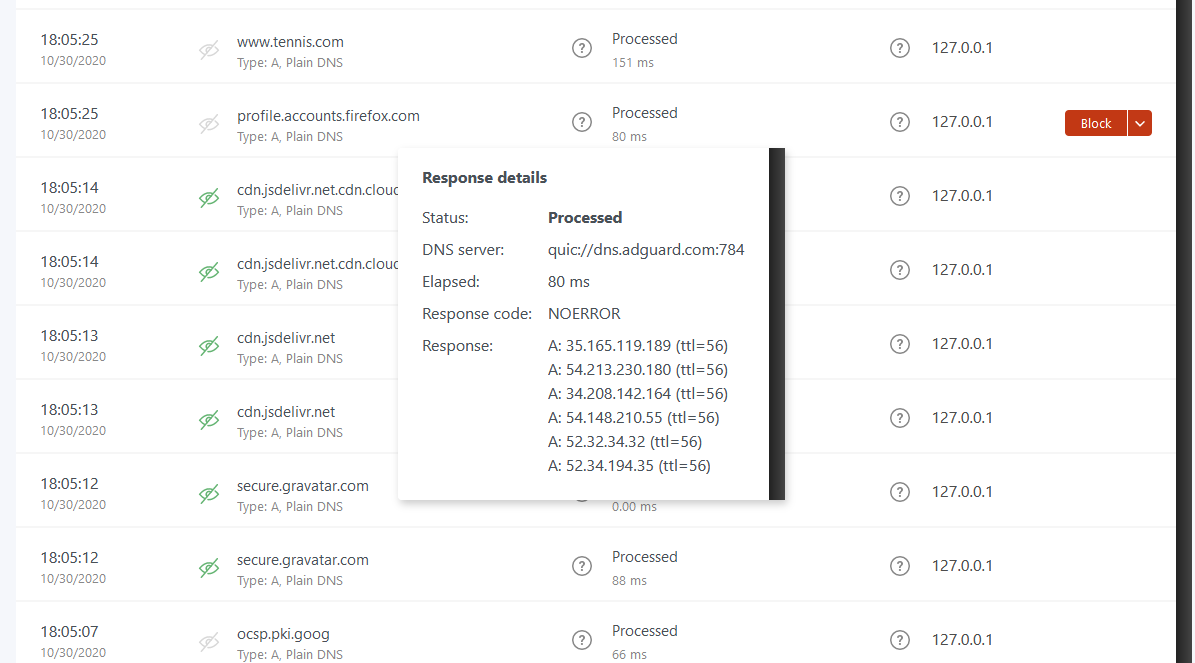Click response help icon for secure.gravatar.com 88 ms
Screen dimensions: 1195x663
point(581,566)
